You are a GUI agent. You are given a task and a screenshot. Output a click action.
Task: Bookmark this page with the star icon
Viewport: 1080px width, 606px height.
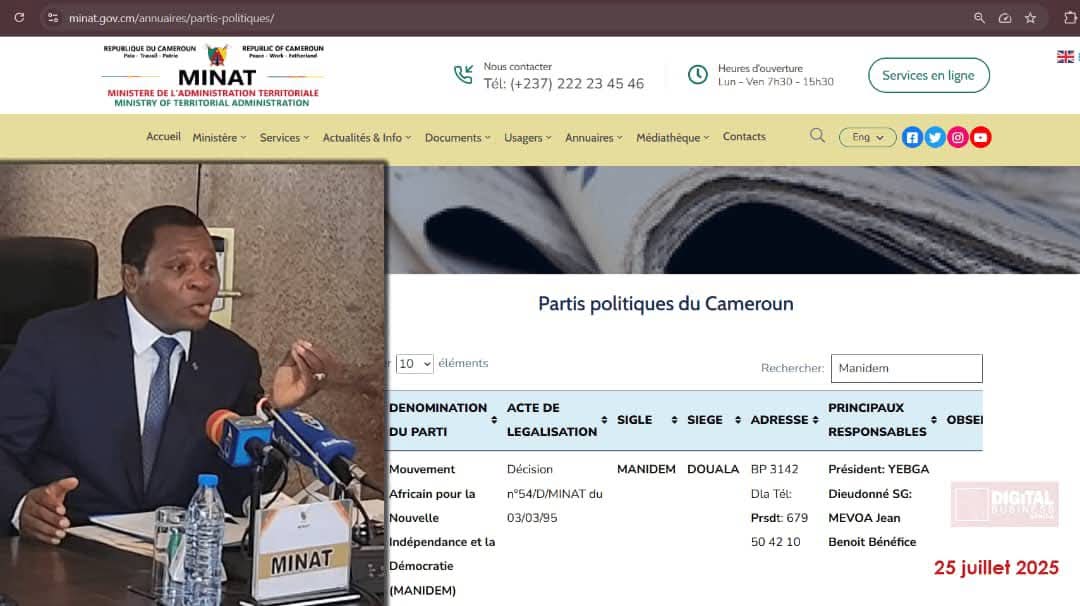point(1030,18)
